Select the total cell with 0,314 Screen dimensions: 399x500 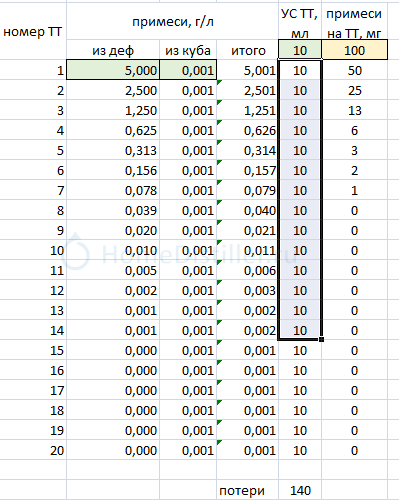point(248,150)
